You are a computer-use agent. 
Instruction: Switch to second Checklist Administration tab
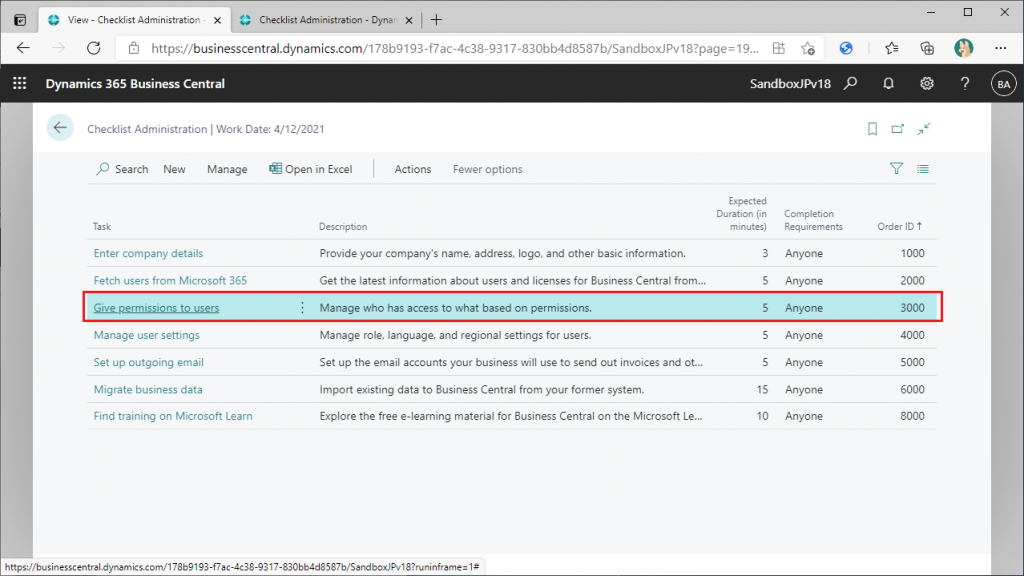(327, 20)
